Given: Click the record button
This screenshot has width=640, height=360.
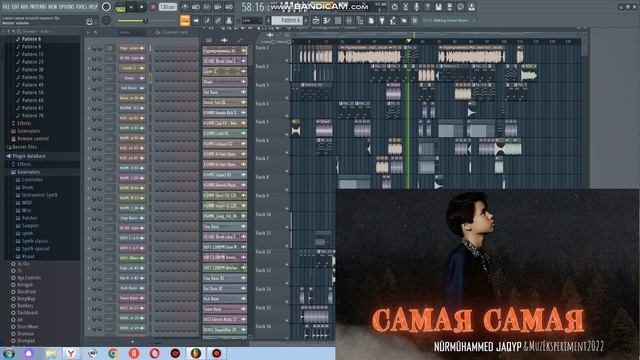Looking at the screenshot, I should [x=153, y=7].
